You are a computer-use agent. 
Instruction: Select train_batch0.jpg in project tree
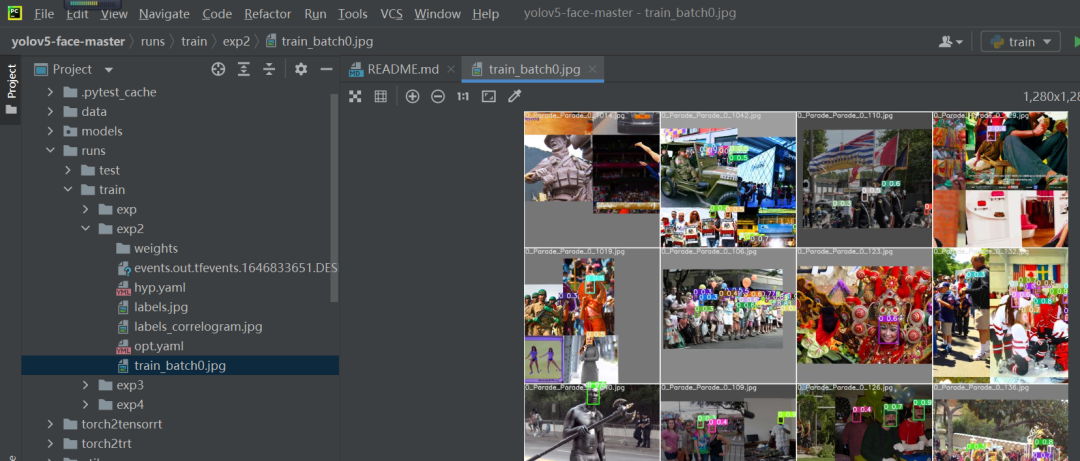(x=180, y=365)
